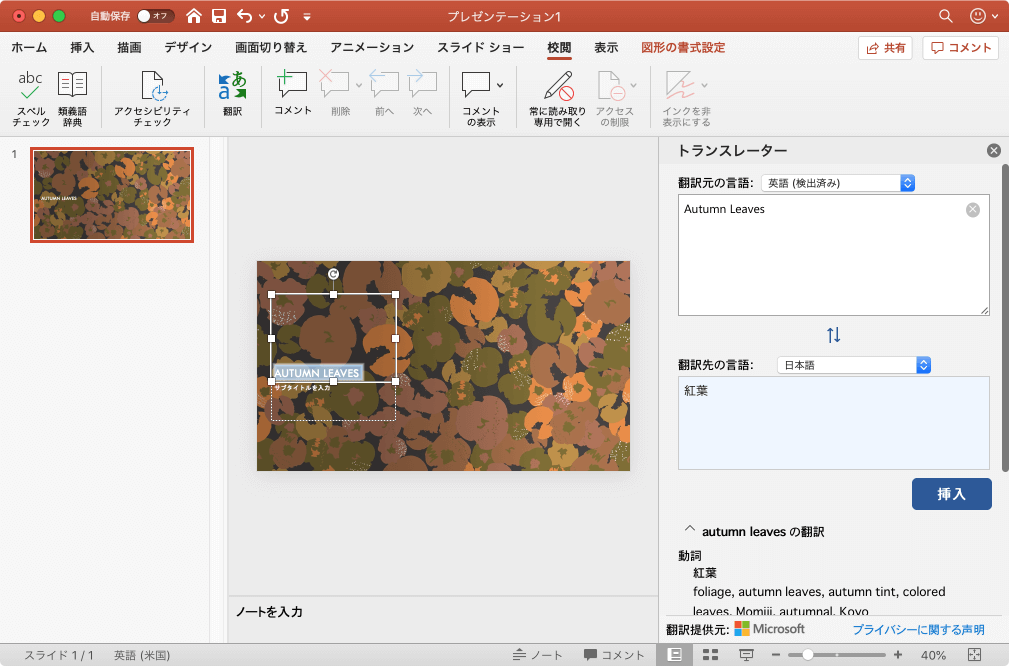1009x666 pixels.
Task: Collapse the autumn leaves translation section
Action: tap(689, 531)
